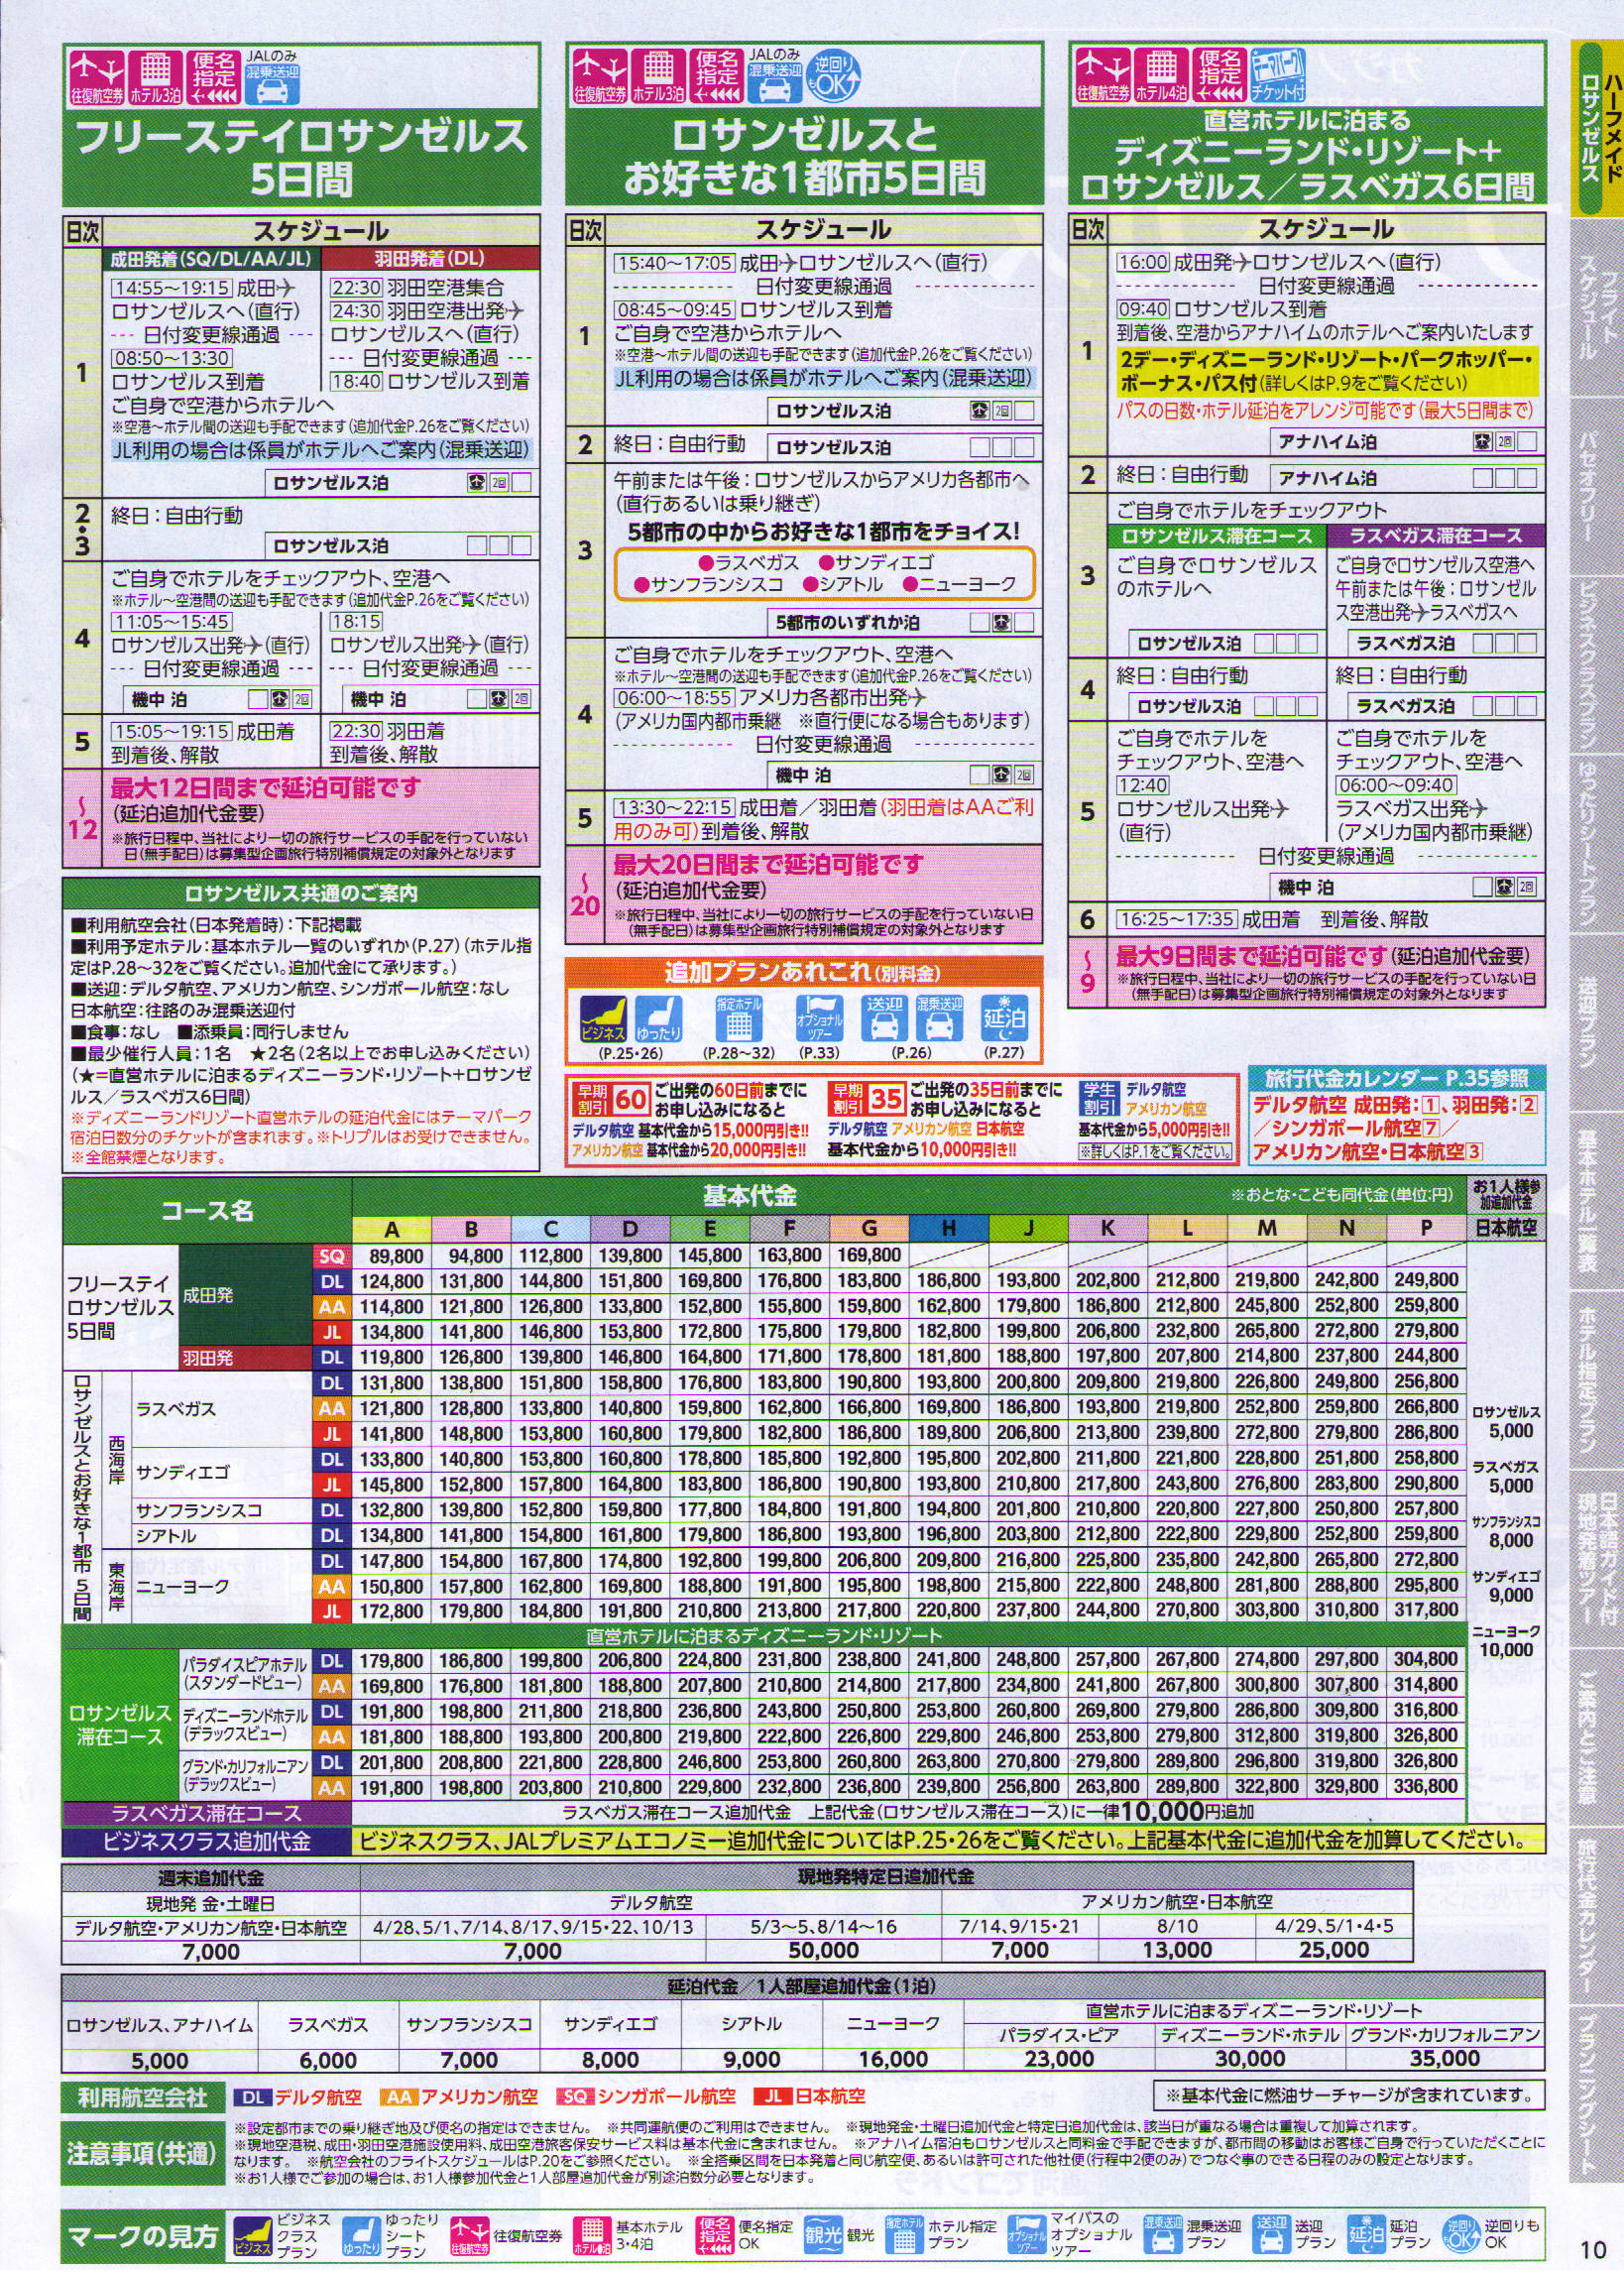Open the ハーフメイドロサンゼルス side tab
This screenshot has width=1624, height=2272.
pos(1596,130)
